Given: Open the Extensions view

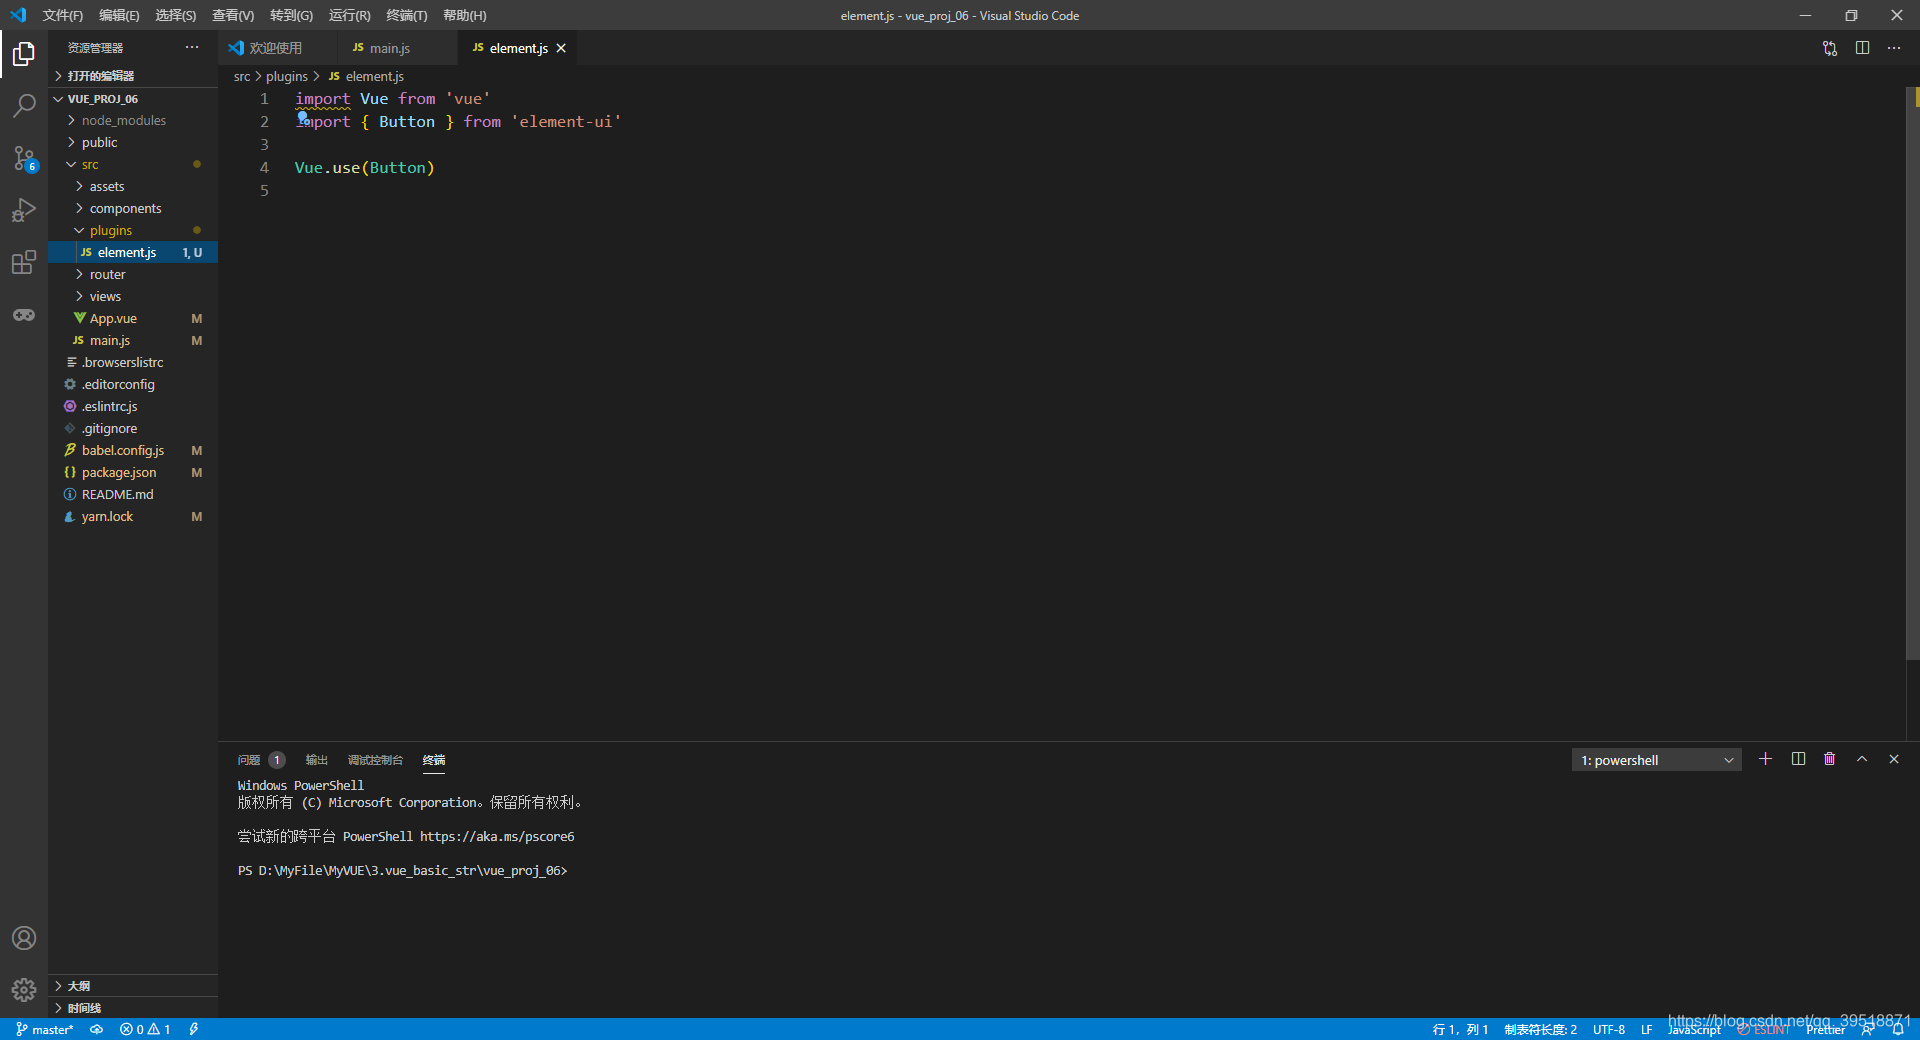Looking at the screenshot, I should coord(24,263).
